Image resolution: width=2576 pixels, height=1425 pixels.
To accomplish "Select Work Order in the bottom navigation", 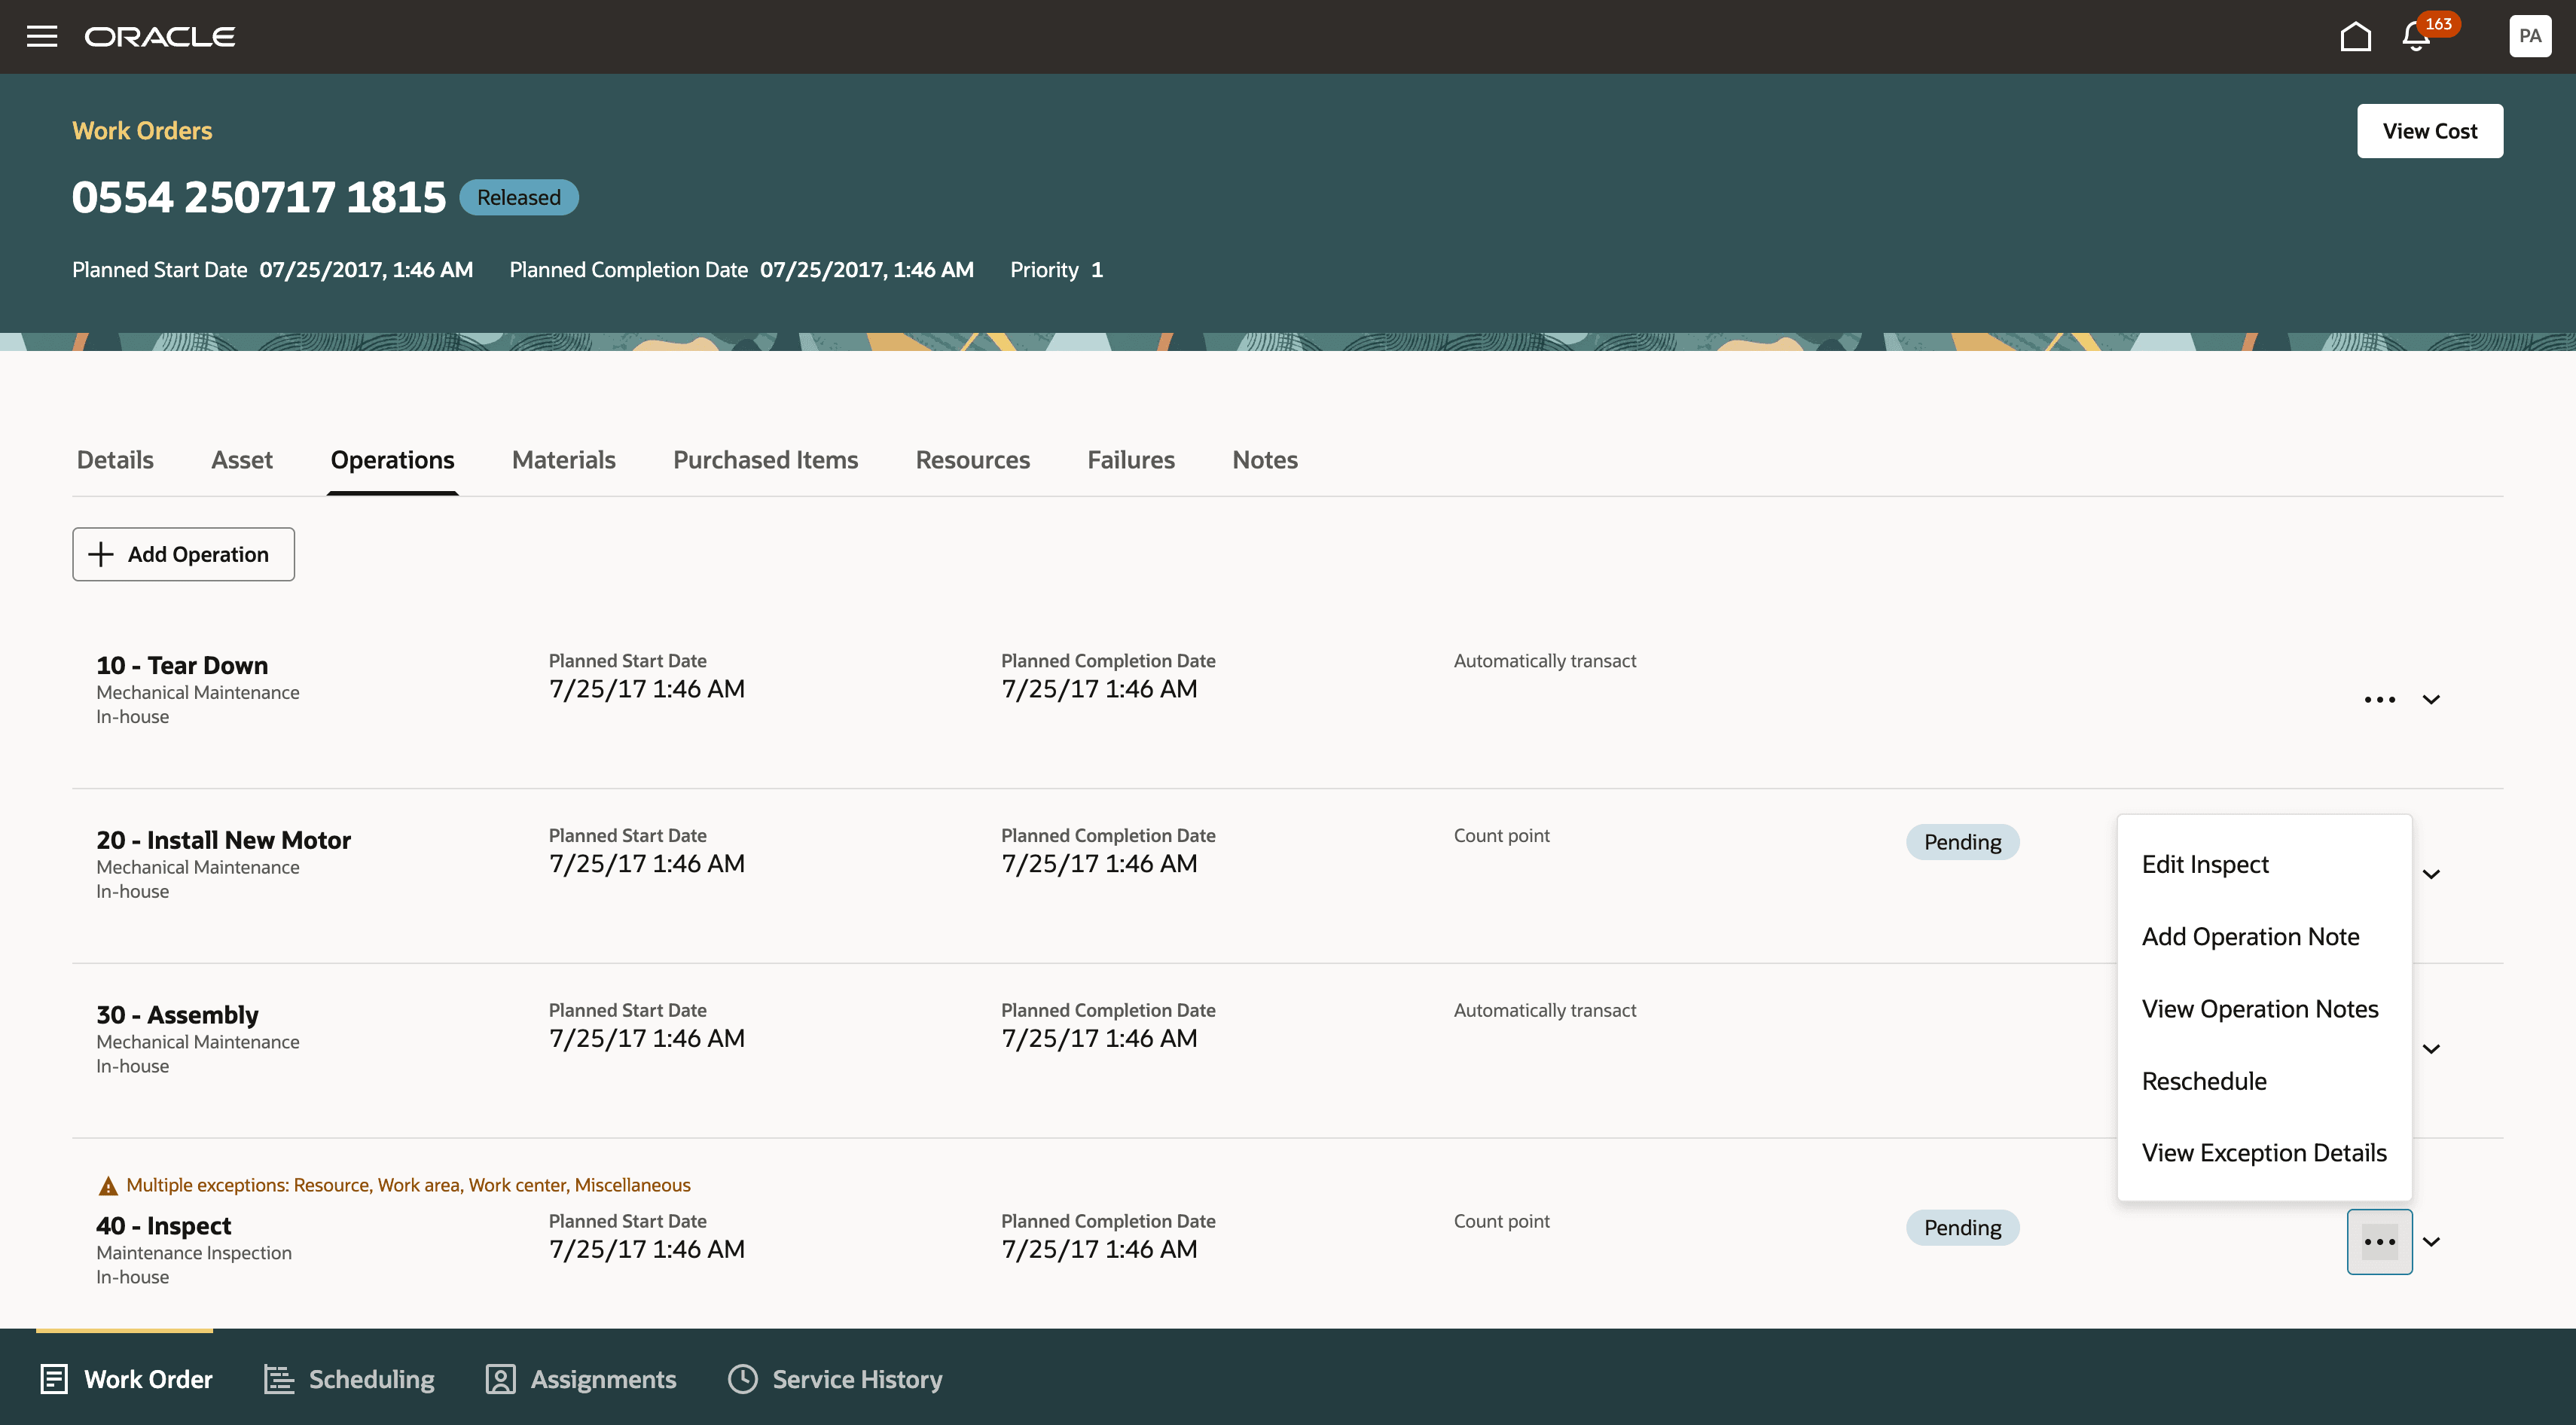I will coord(125,1379).
